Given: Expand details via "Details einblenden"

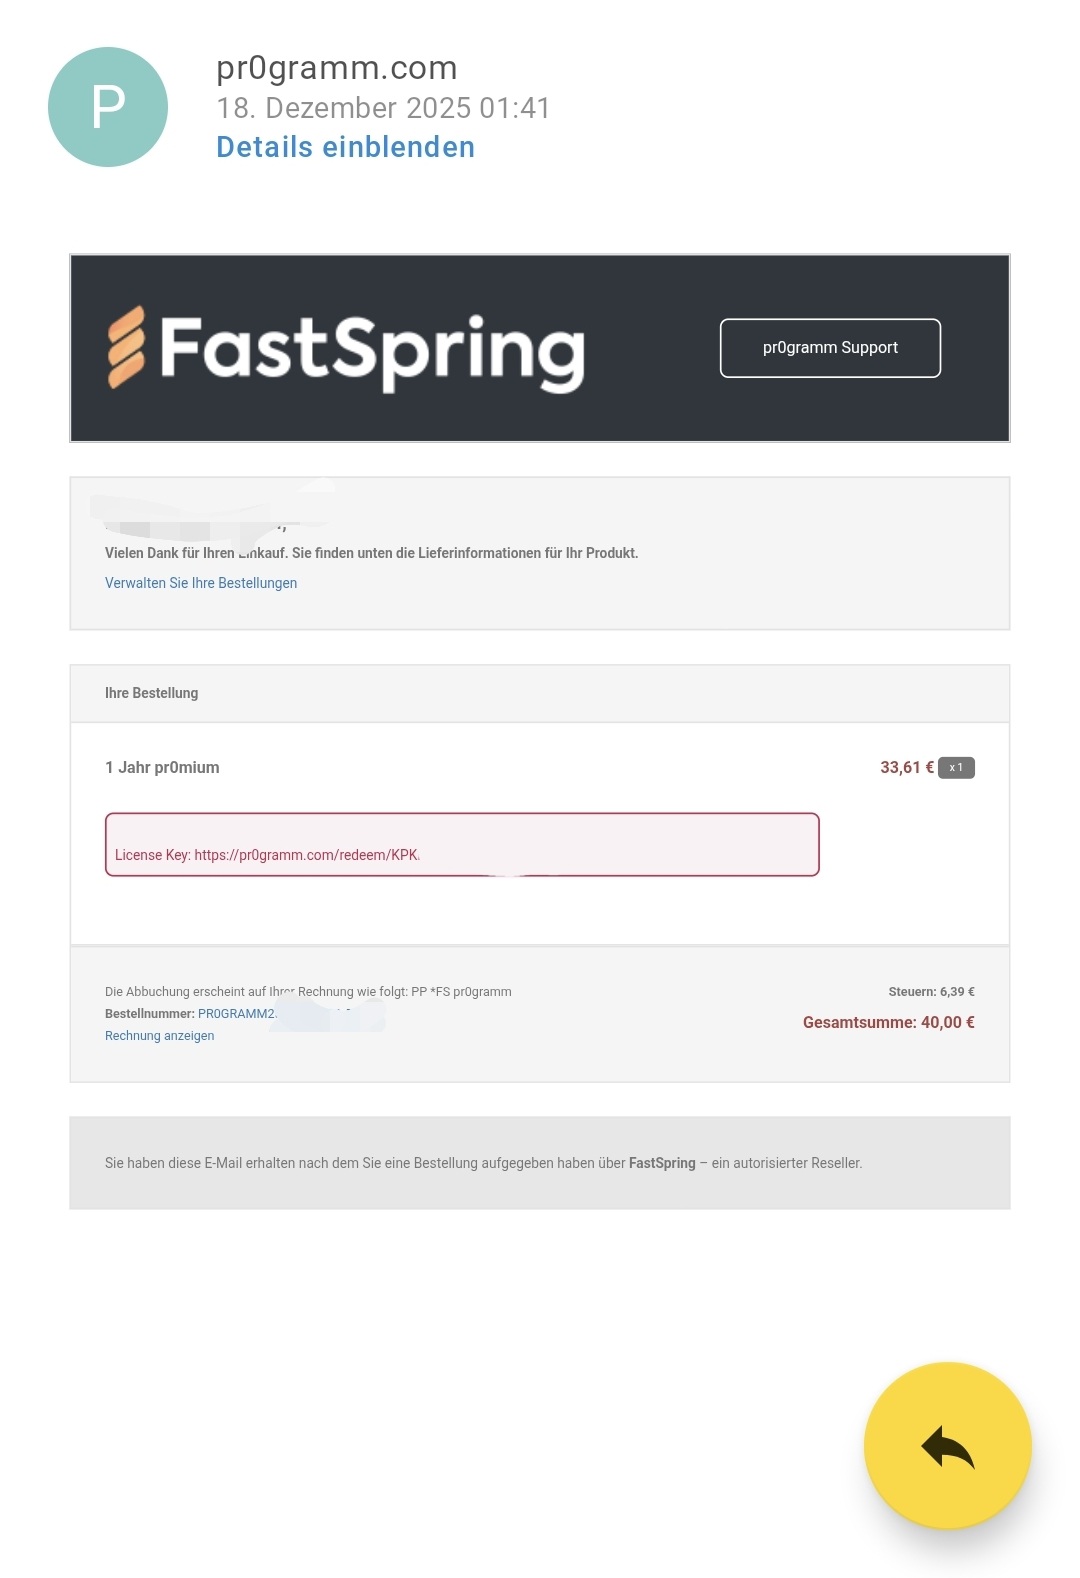Looking at the screenshot, I should 345,147.
